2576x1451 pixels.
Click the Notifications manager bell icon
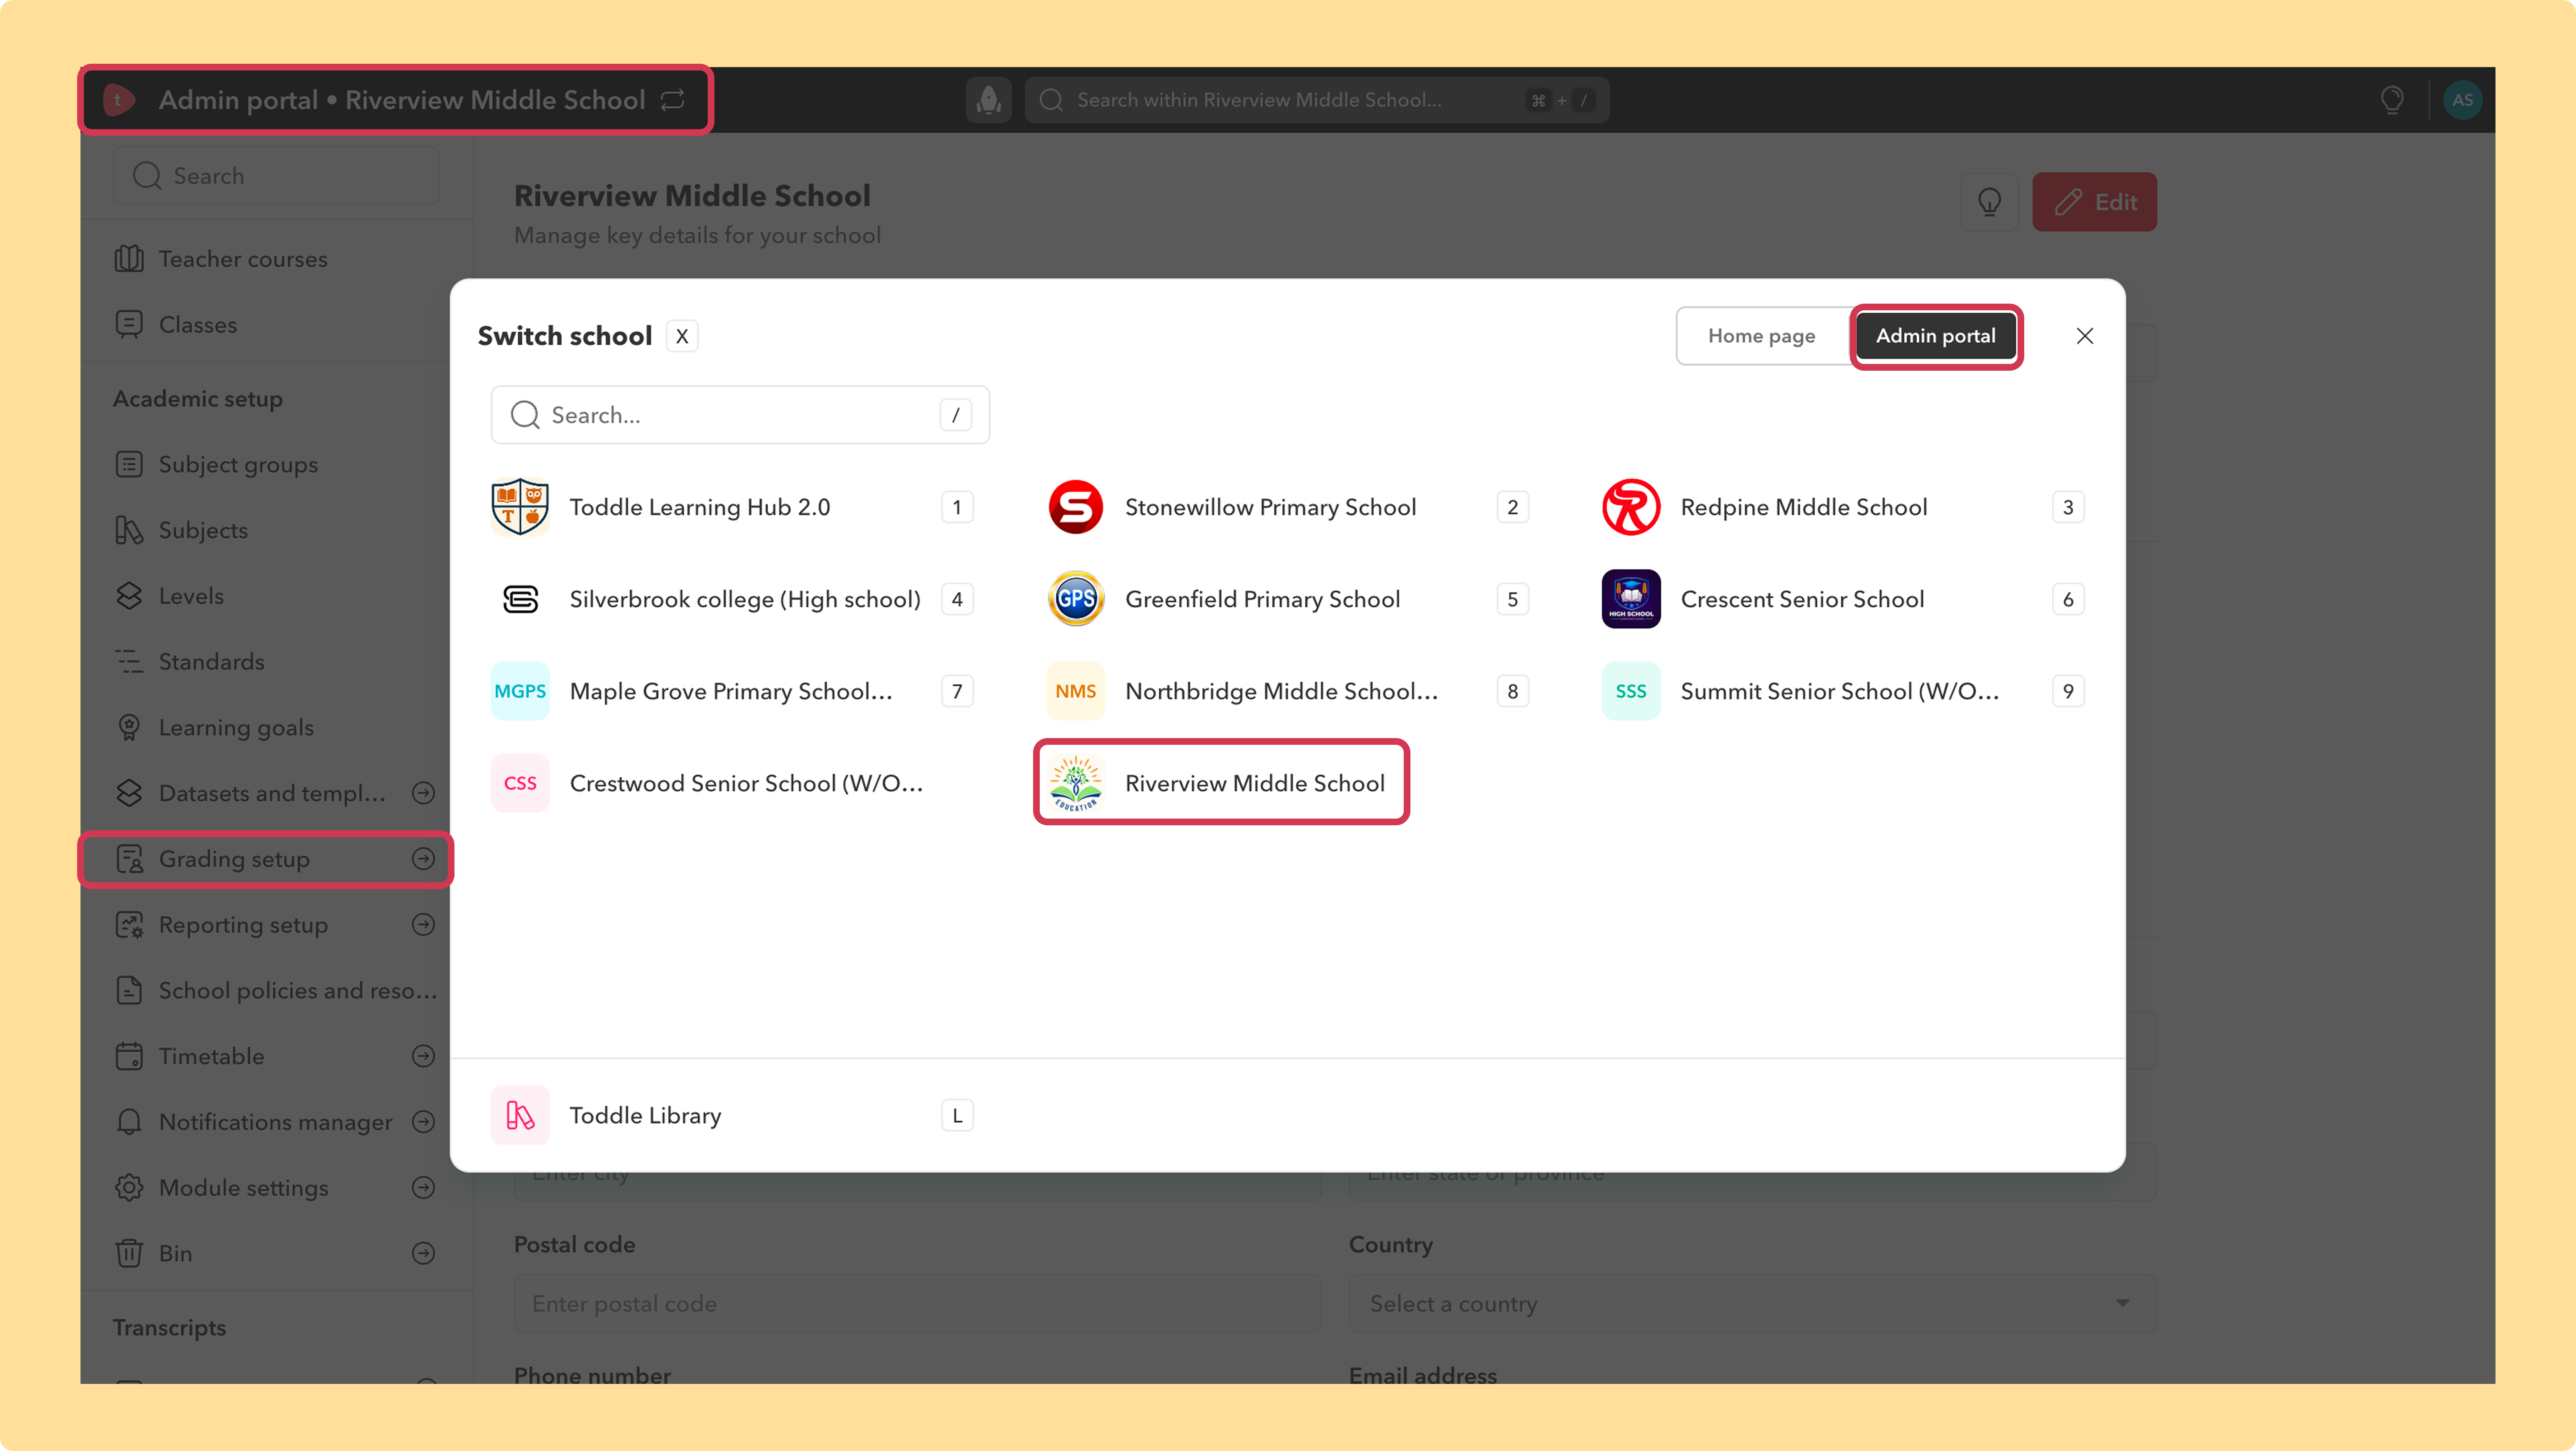pyautogui.click(x=129, y=1122)
